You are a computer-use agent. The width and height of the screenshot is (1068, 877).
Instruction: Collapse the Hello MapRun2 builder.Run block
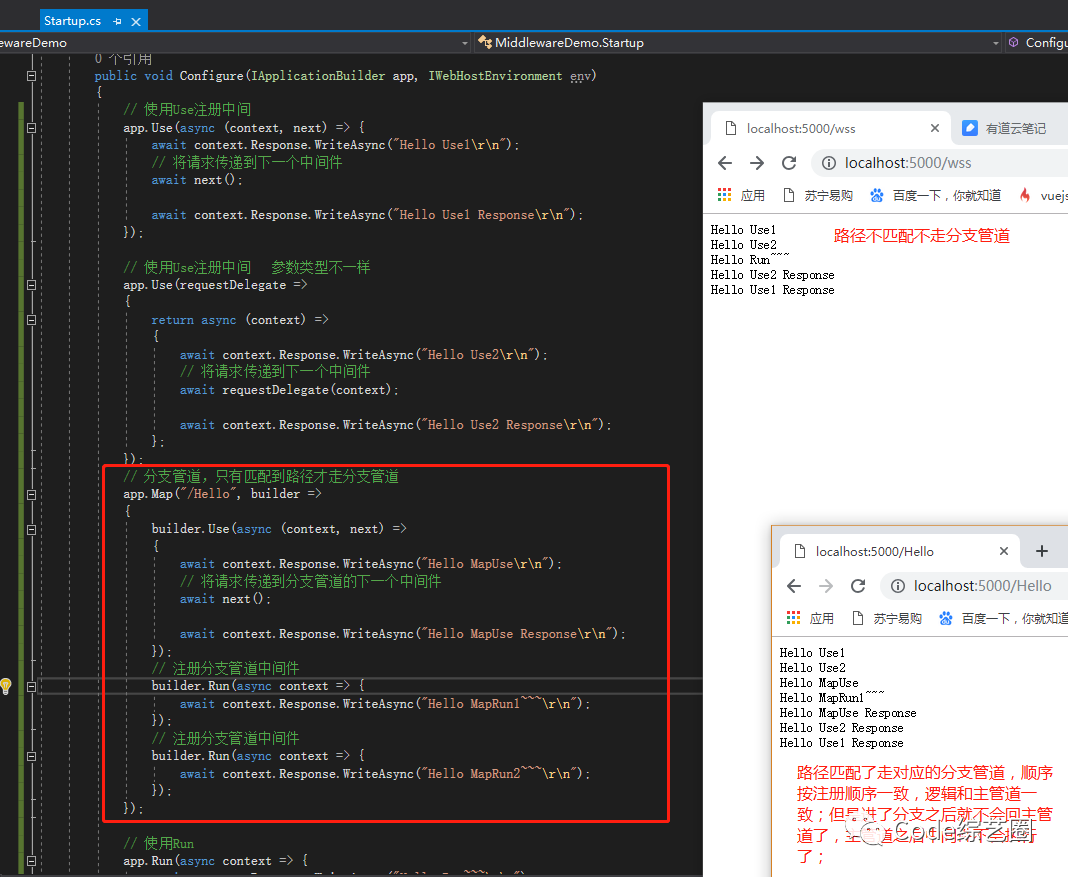point(31,756)
